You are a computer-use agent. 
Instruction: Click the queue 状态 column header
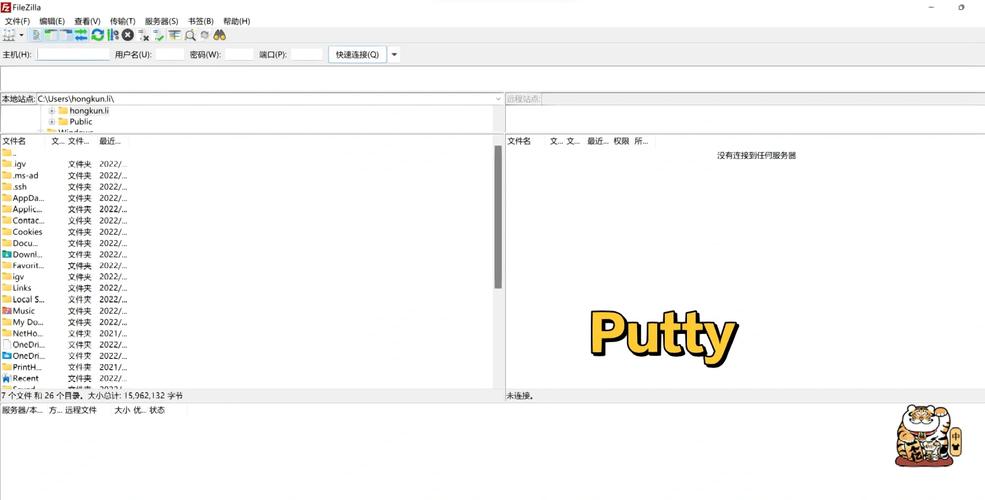[x=157, y=410]
